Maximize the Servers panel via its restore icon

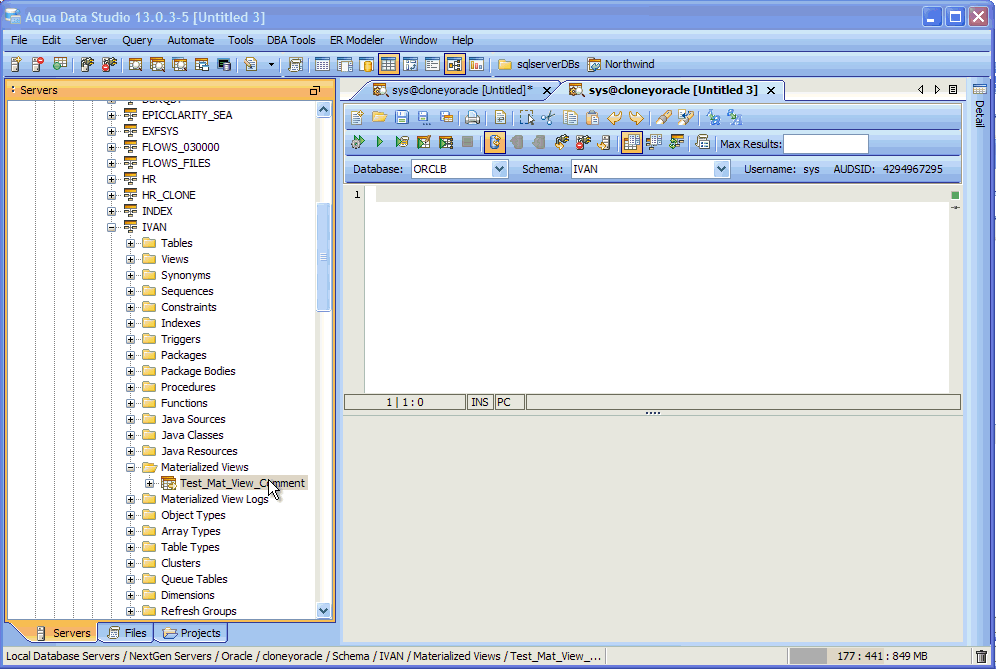(x=314, y=90)
